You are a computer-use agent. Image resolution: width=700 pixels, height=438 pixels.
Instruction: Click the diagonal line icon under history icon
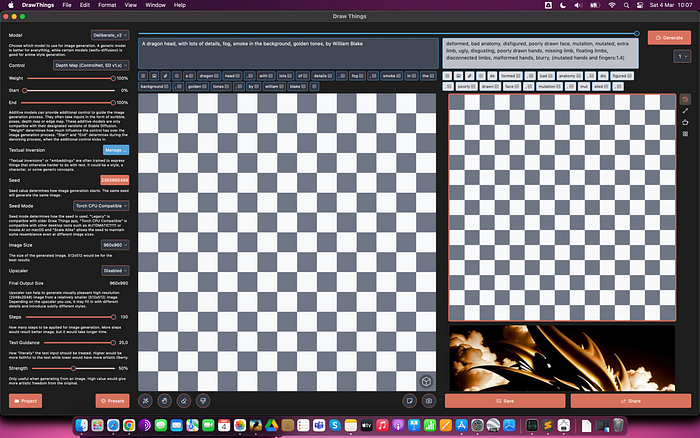click(x=685, y=111)
